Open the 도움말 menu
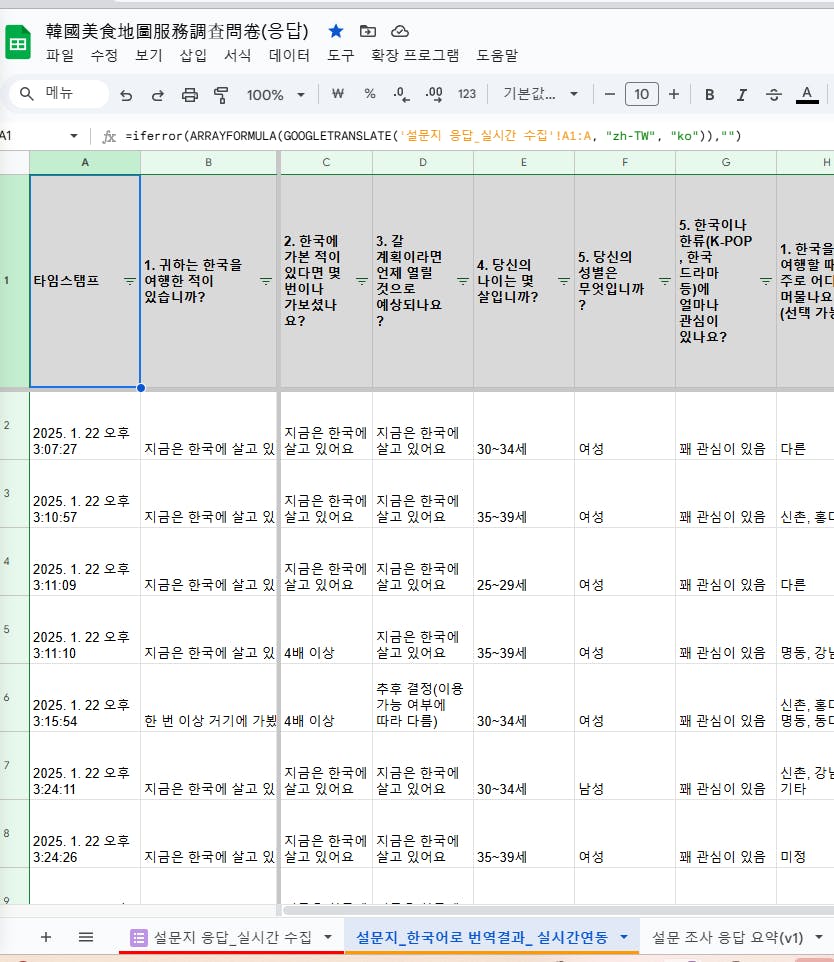The image size is (834, 962). [x=497, y=55]
